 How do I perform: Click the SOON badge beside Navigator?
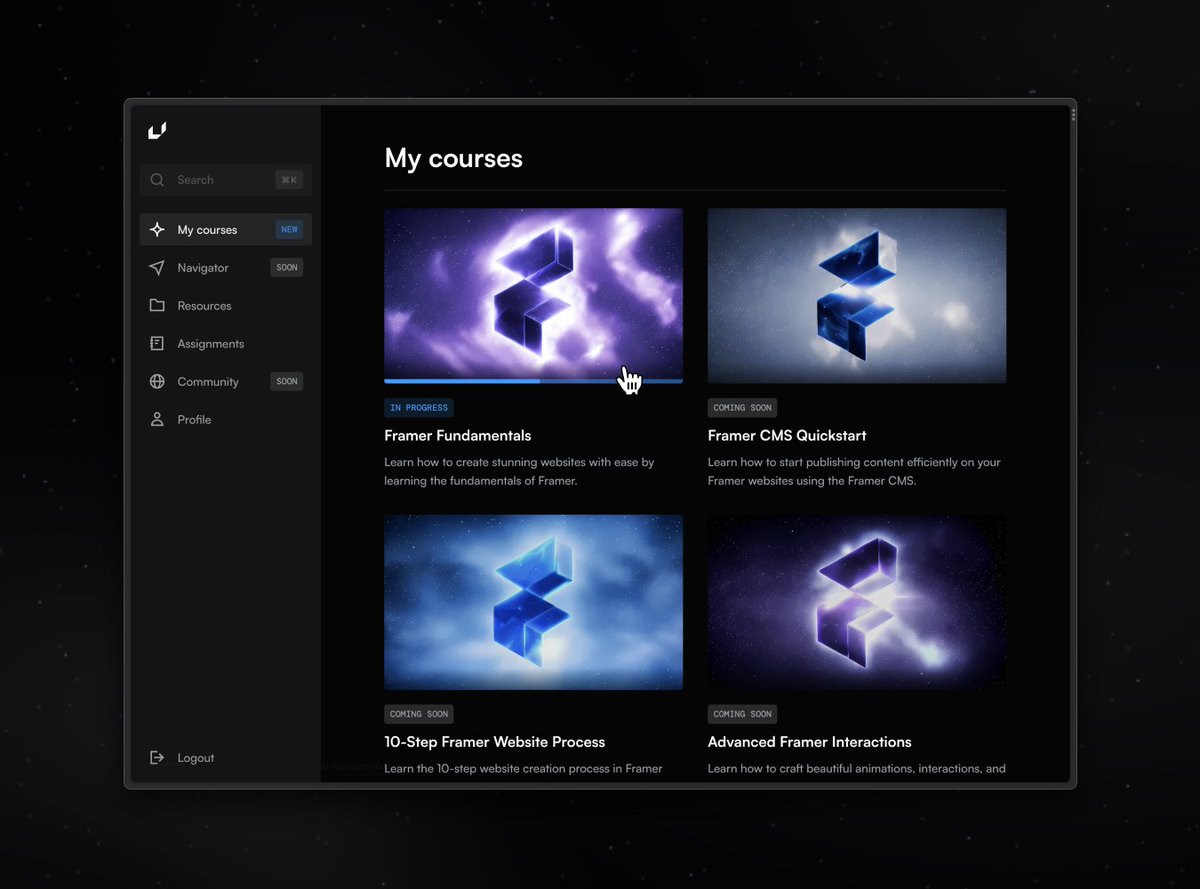(286, 267)
